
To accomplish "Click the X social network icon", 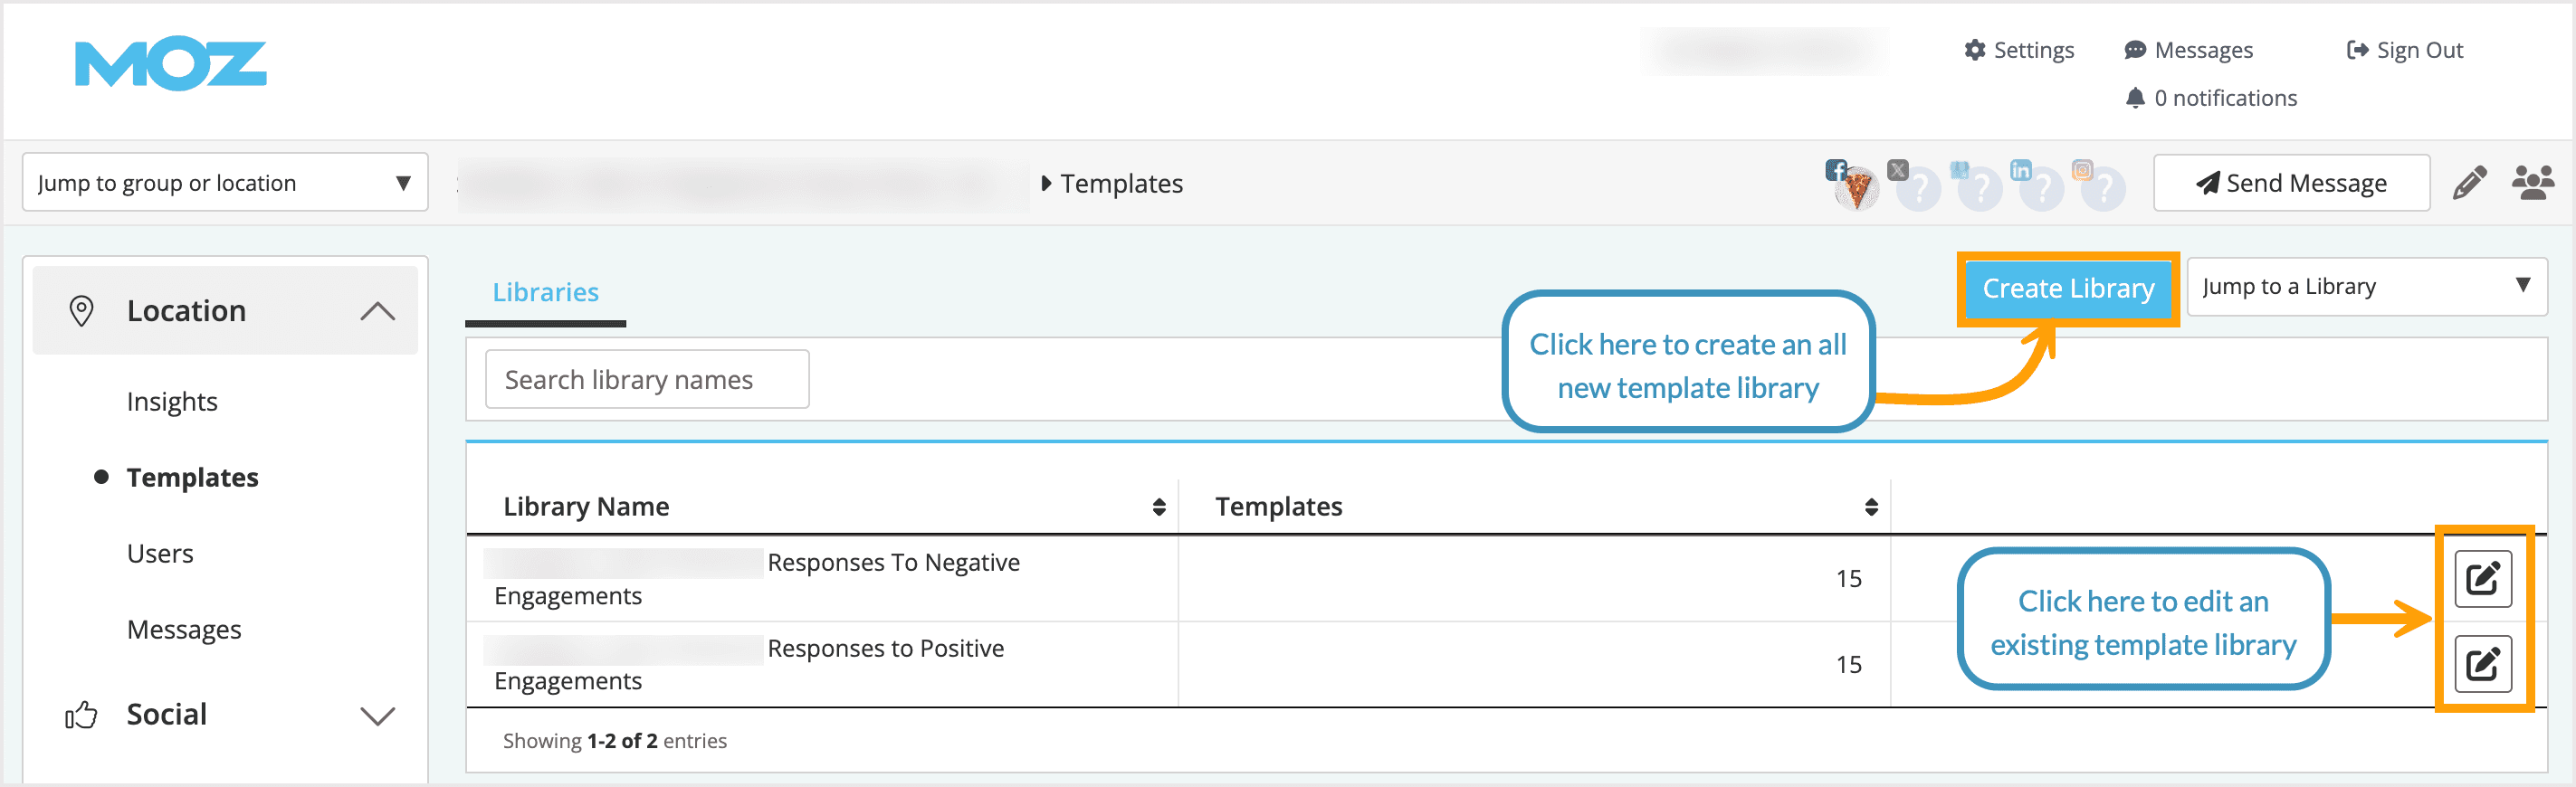I will point(1898,171).
